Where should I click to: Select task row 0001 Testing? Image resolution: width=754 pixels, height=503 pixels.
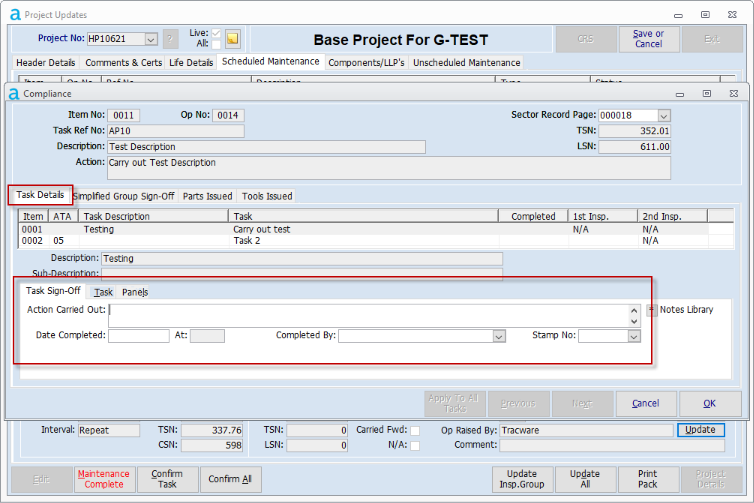click(376, 229)
